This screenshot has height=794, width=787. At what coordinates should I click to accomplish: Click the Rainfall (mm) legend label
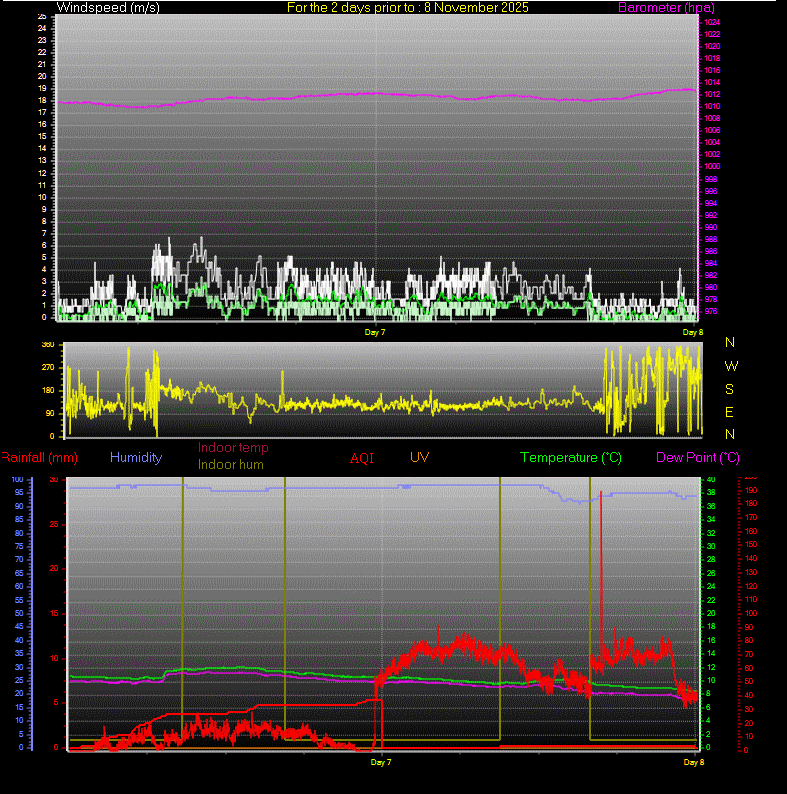[39, 457]
